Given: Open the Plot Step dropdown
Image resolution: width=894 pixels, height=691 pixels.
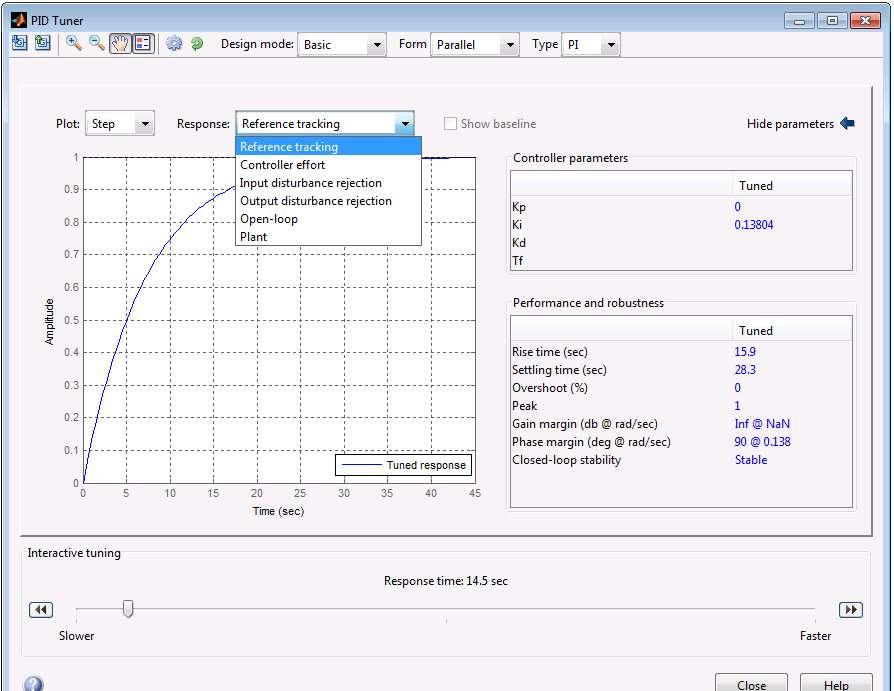Looking at the screenshot, I should [x=120, y=124].
